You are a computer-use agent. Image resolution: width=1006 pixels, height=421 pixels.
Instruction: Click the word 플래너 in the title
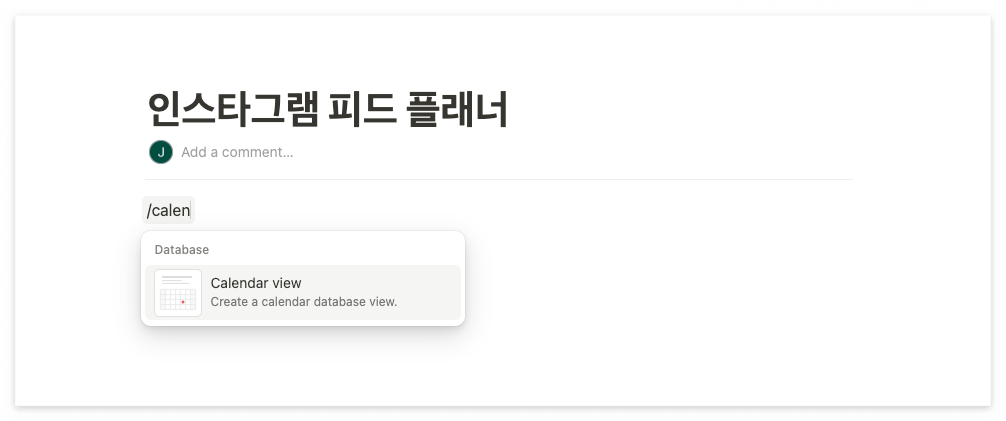coord(457,110)
